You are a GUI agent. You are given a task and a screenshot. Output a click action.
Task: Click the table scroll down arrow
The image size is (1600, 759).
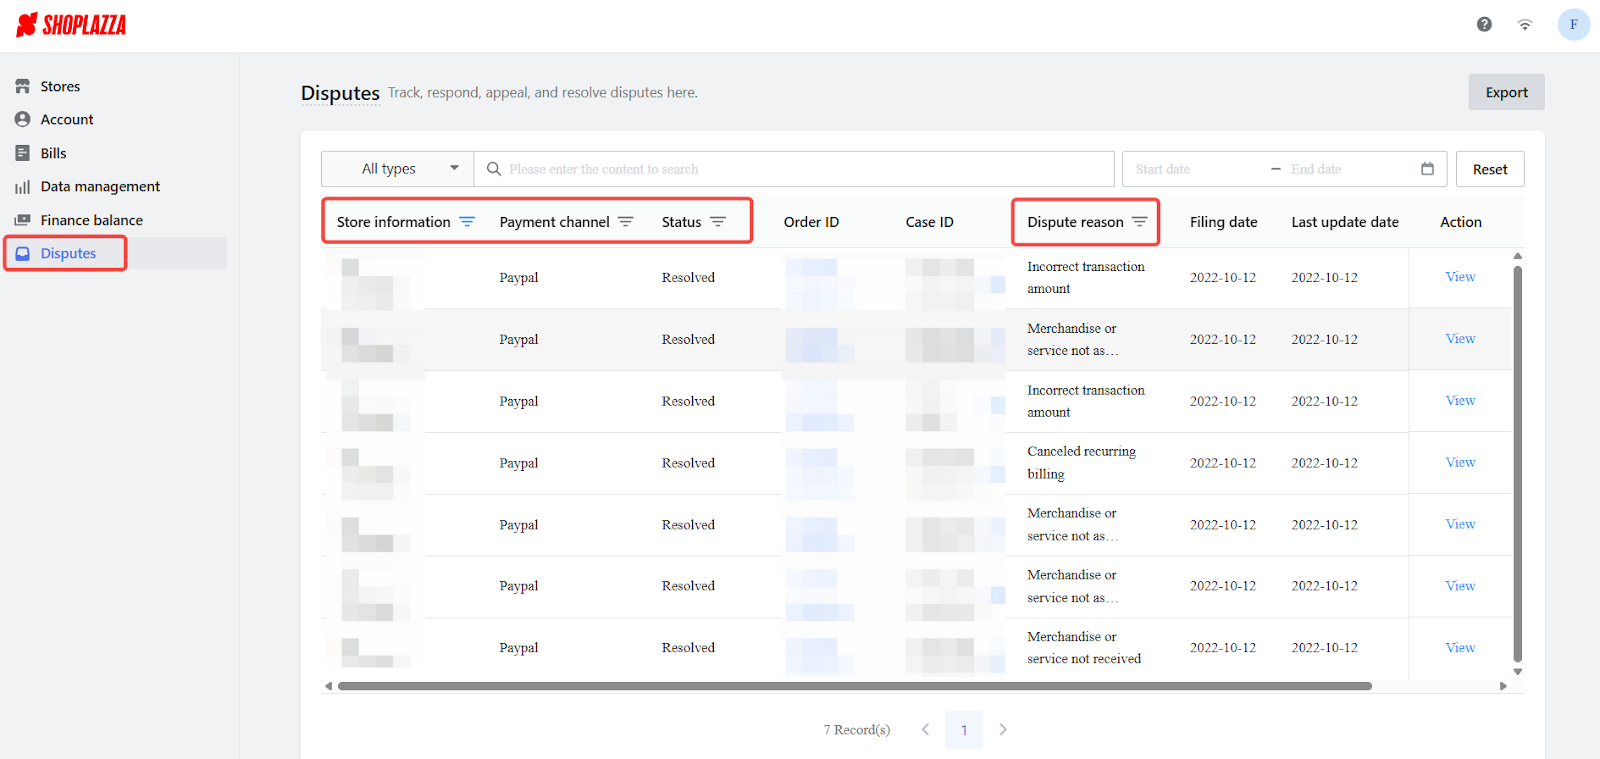[1518, 672]
